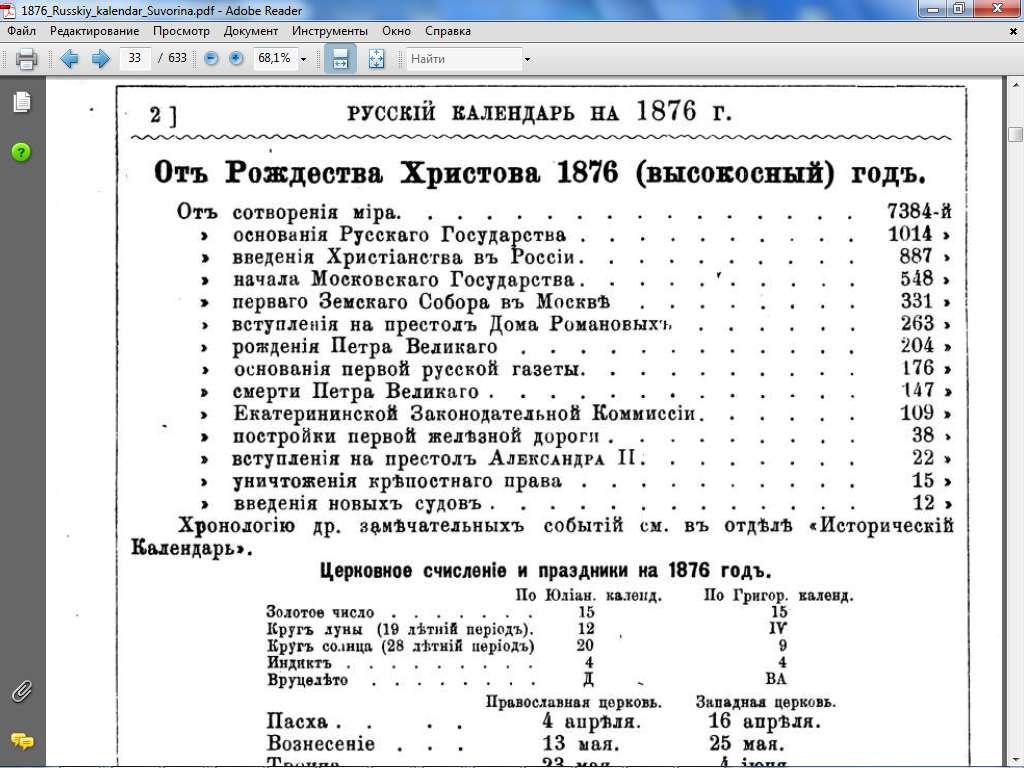Open the Инструменты menu

329,31
